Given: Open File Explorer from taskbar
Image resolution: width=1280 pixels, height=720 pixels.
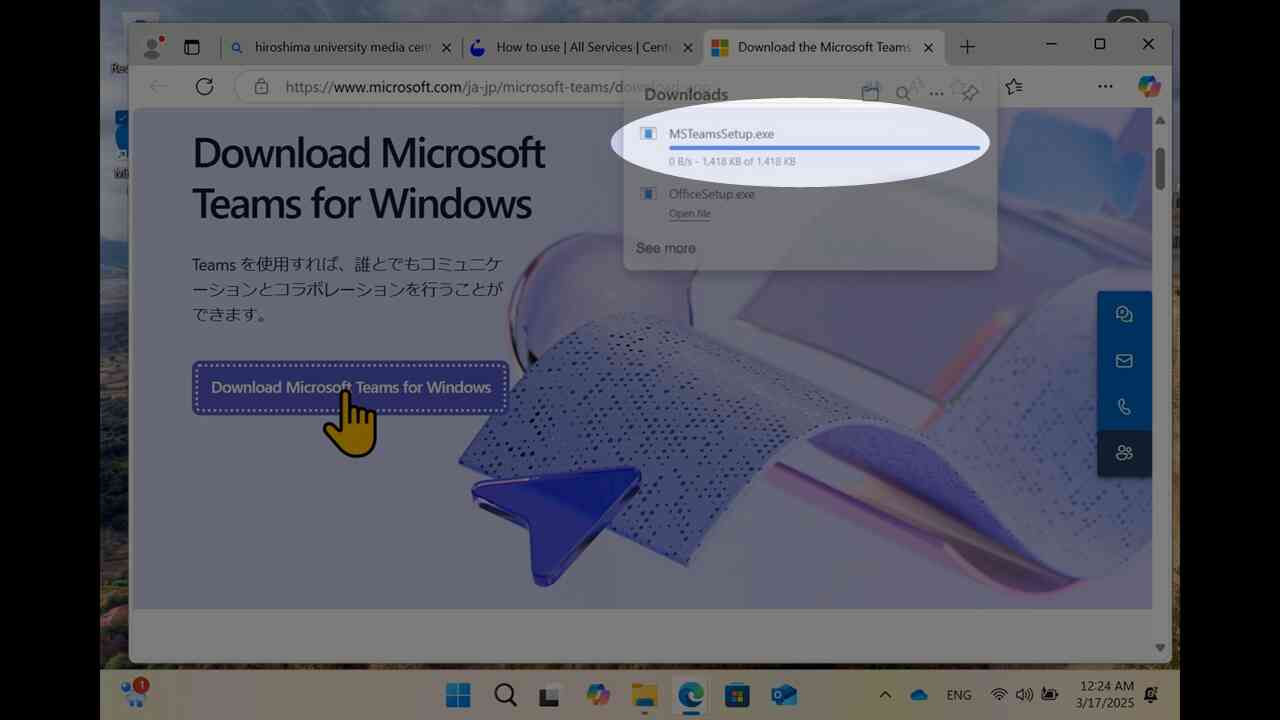Looking at the screenshot, I should click(x=645, y=695).
